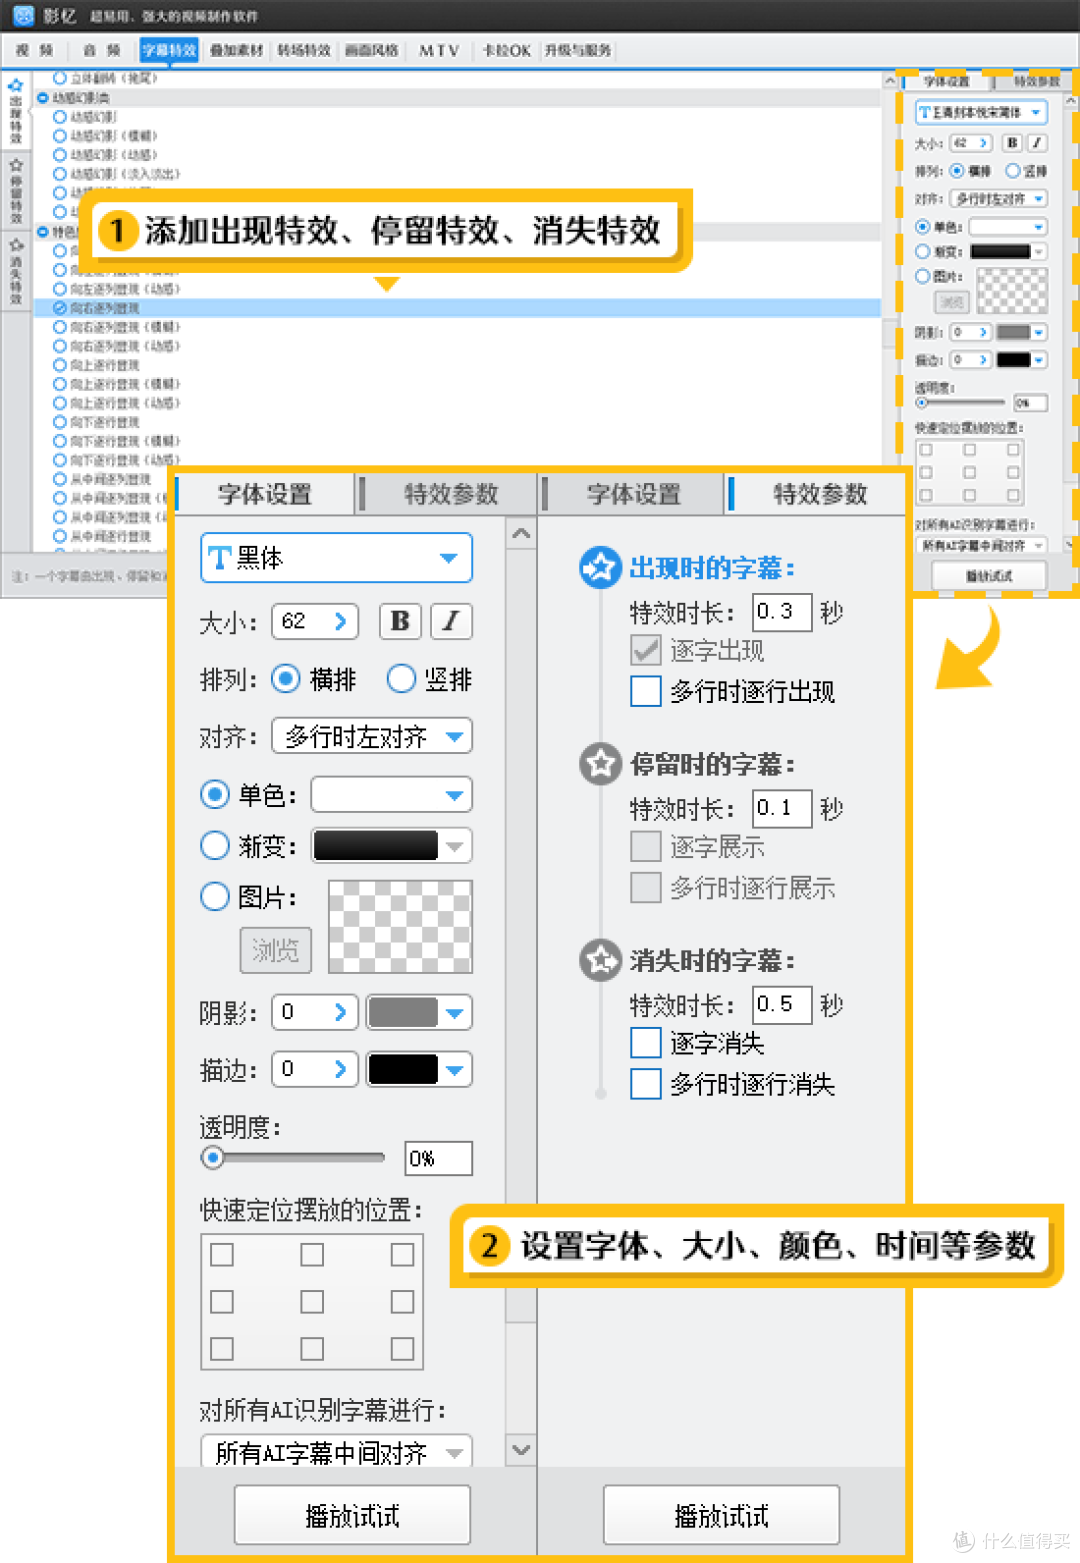1080x1563 pixels.
Task: Select 竖排 radio in enlarged panel
Action: click(x=401, y=679)
